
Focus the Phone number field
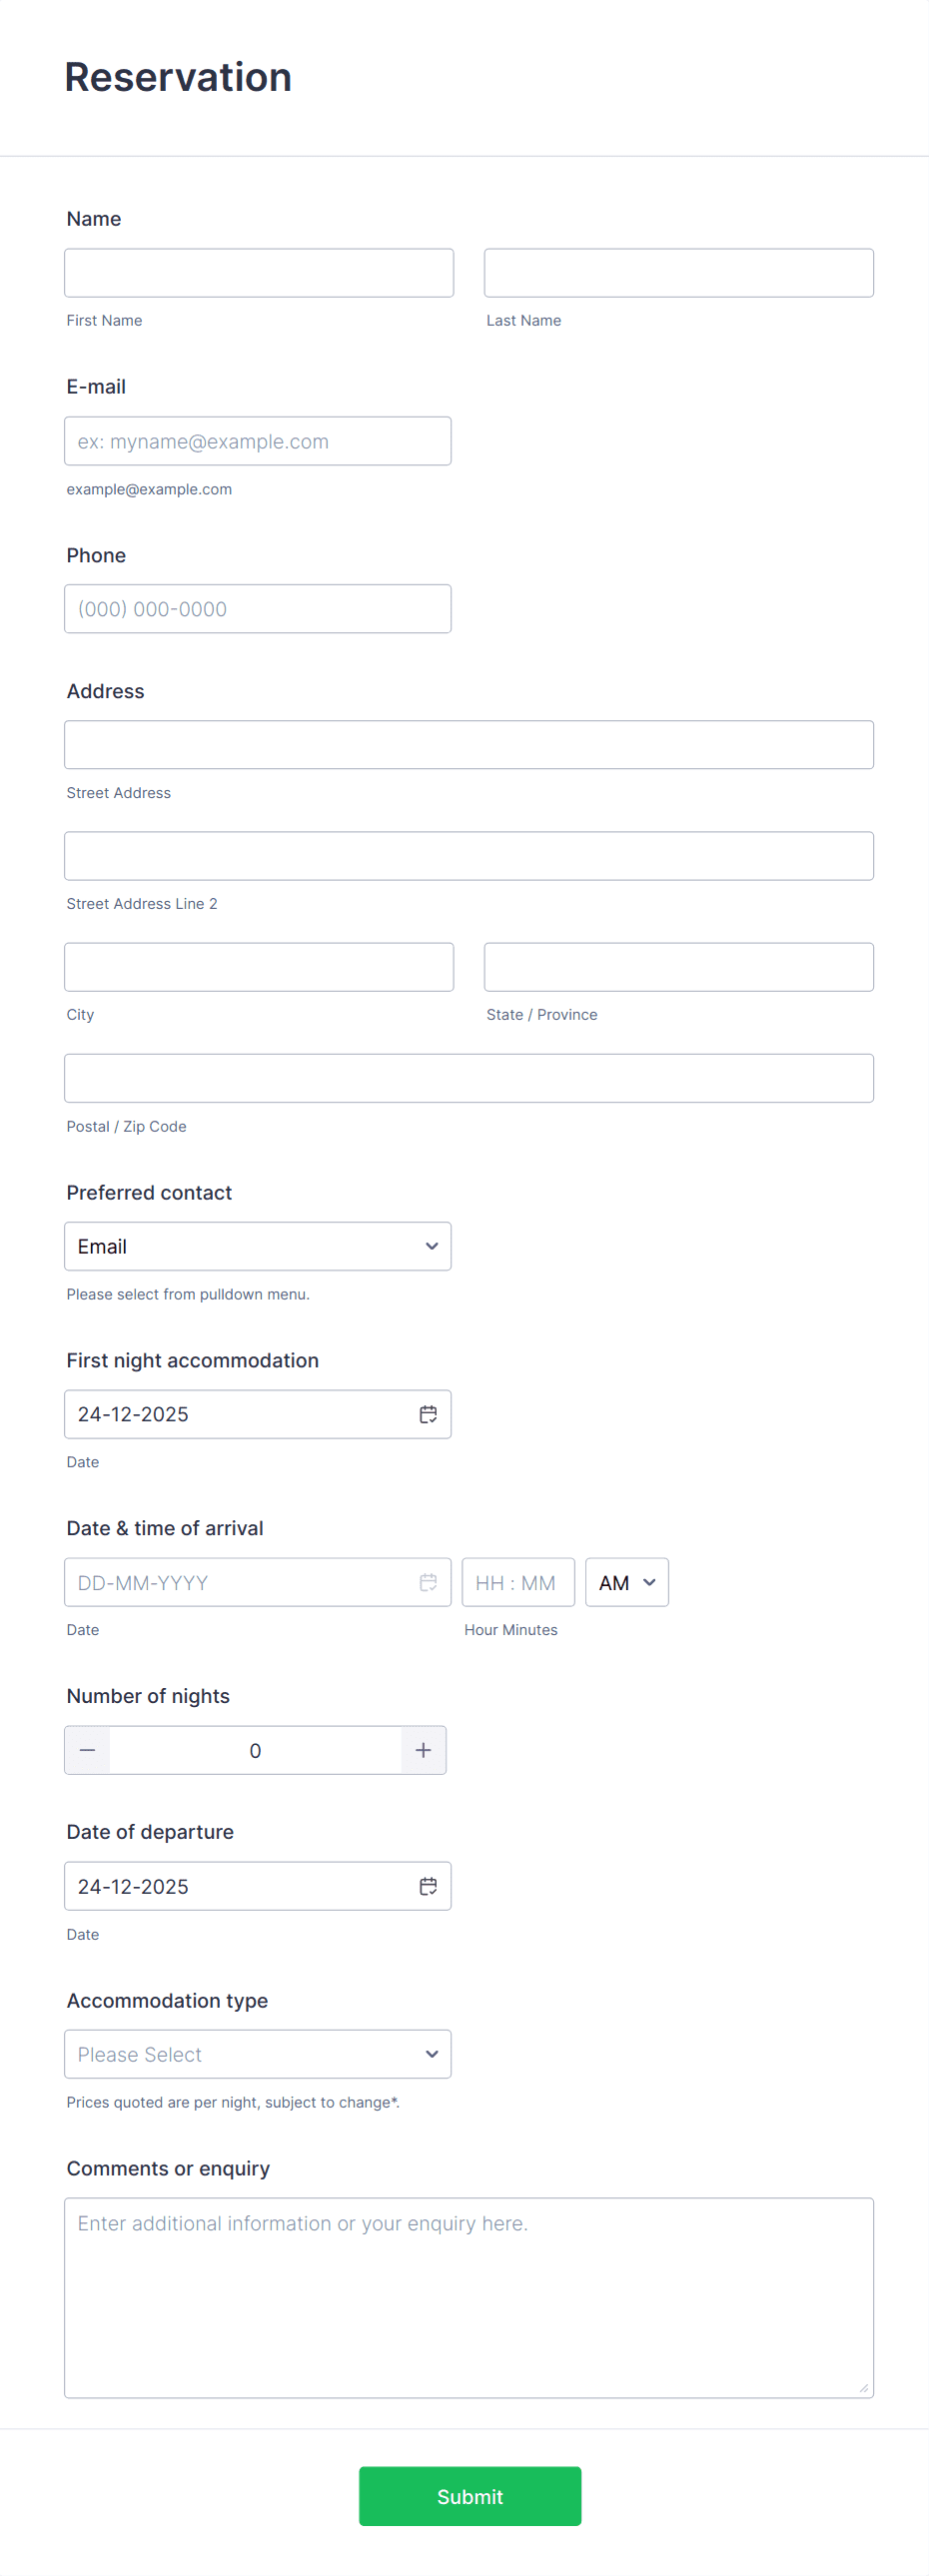258,609
